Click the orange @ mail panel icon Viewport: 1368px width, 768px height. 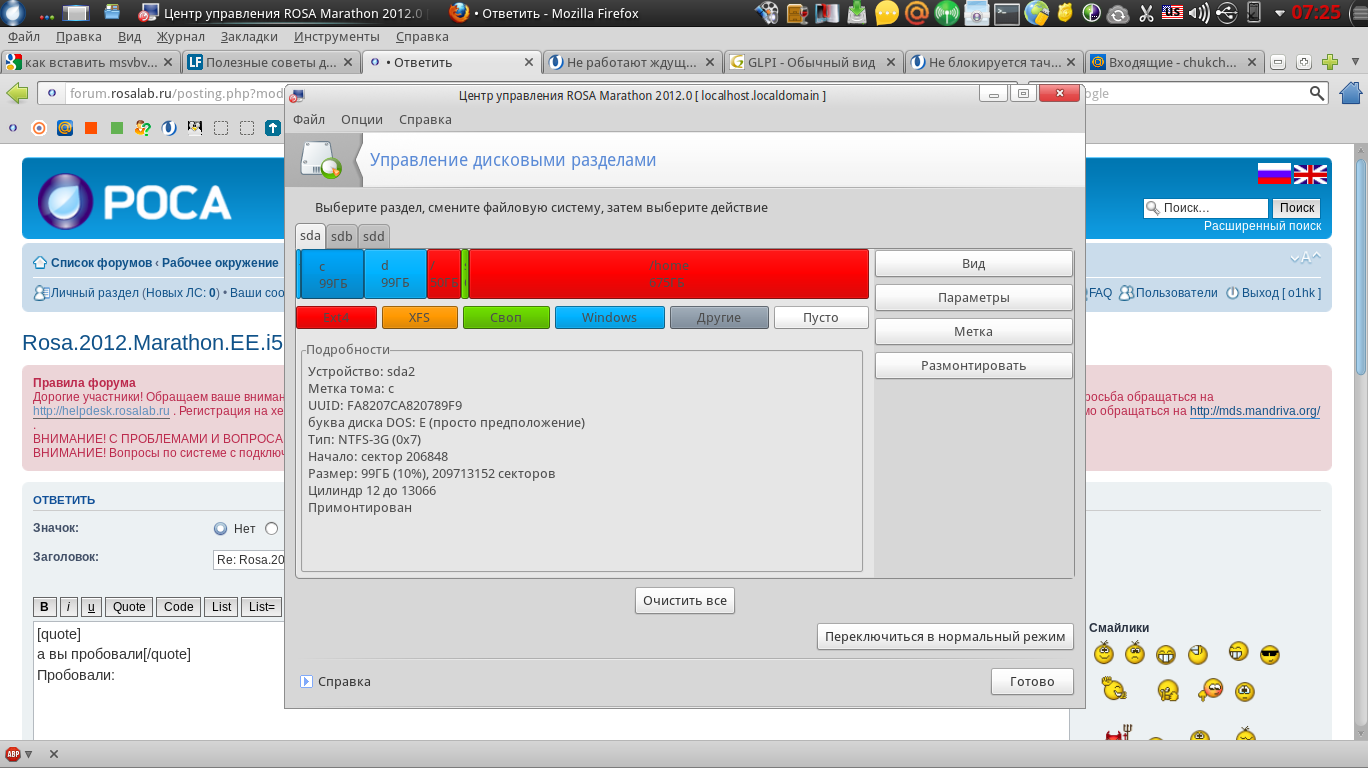point(917,13)
